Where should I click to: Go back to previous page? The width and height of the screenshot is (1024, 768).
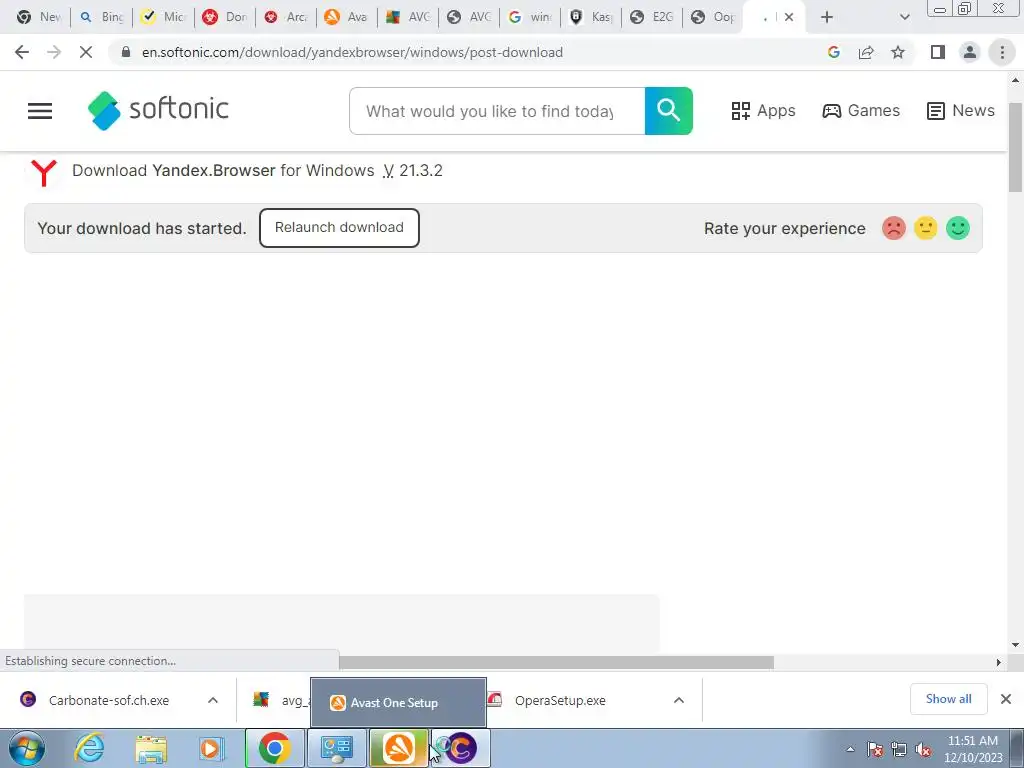coord(22,52)
